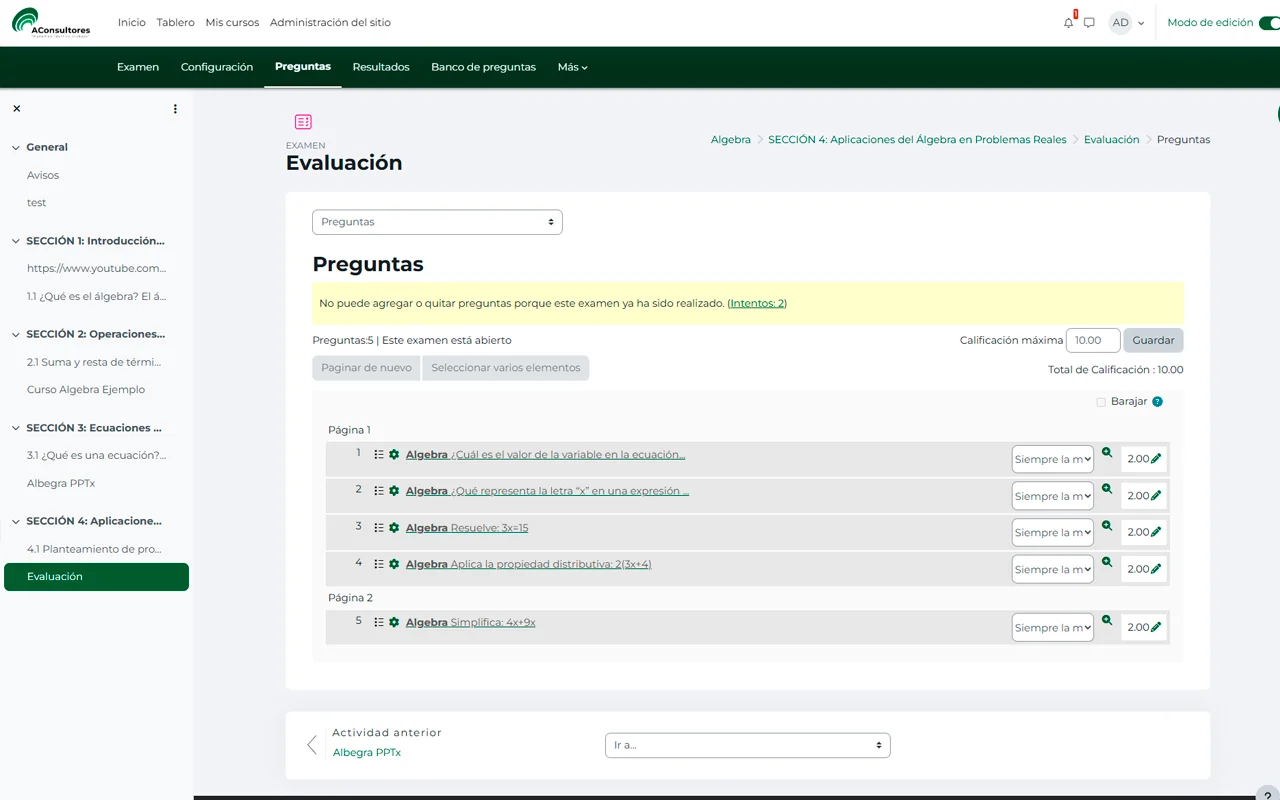1280x800 pixels.
Task: Open version dropdown for question 5
Action: (x=1053, y=627)
